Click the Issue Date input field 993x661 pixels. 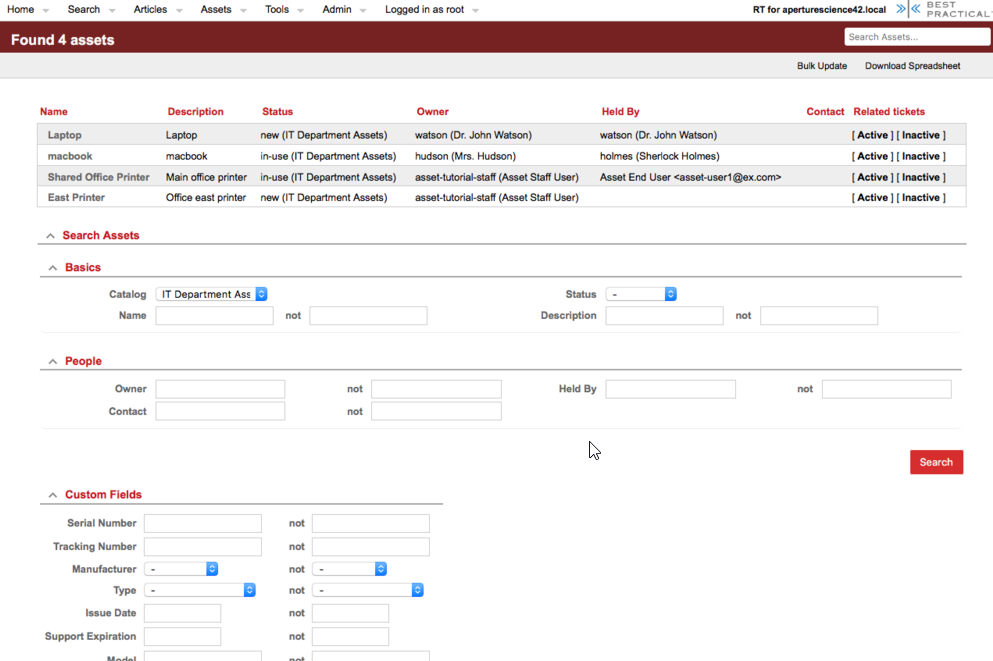coord(182,613)
